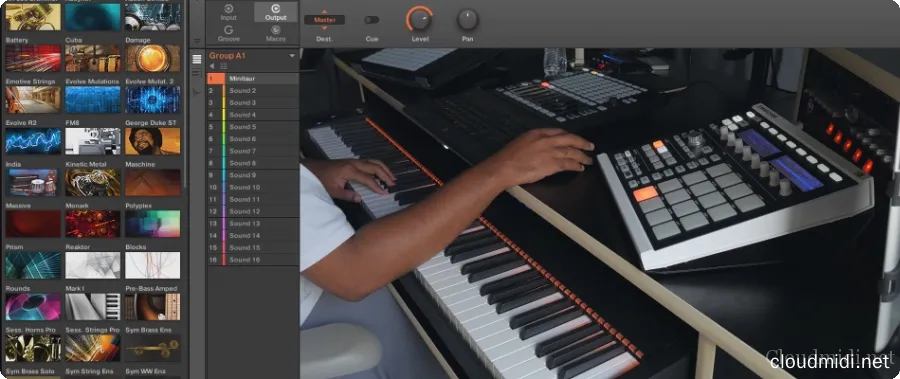This screenshot has height=379, width=900.
Task: Open the Battery product thumbnail
Action: (33, 59)
